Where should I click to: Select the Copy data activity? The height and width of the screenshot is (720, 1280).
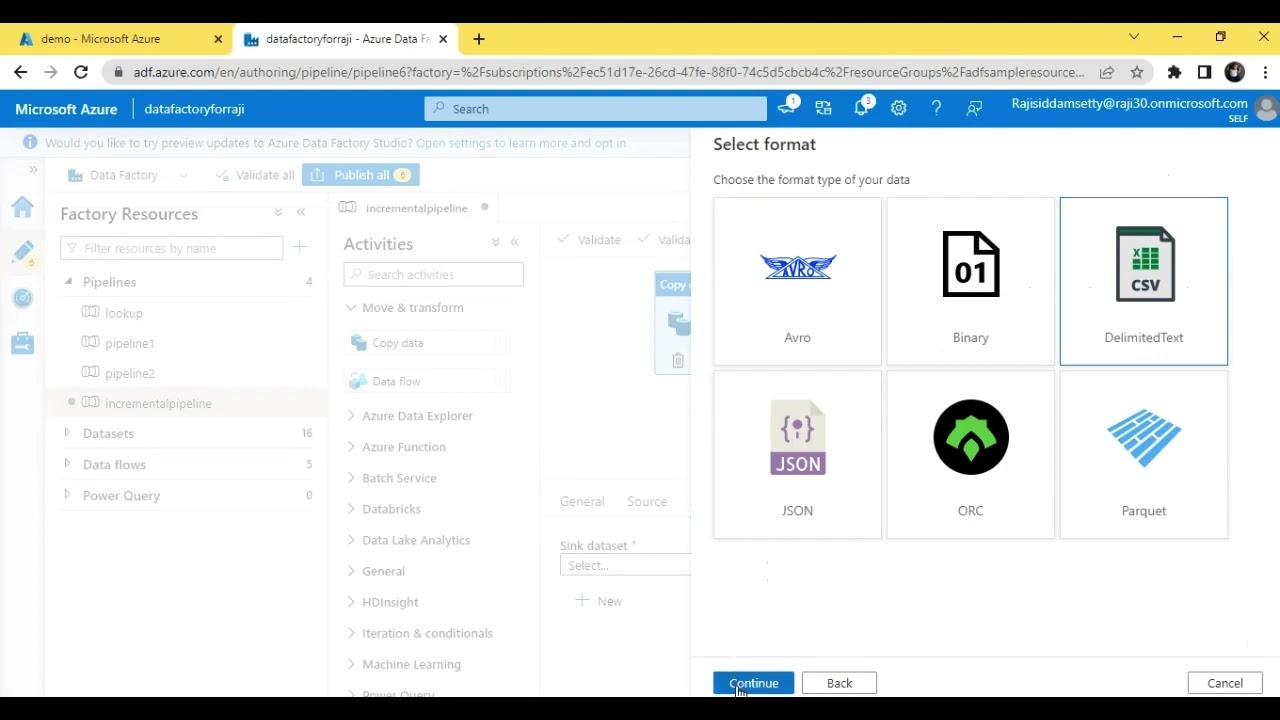click(x=429, y=343)
